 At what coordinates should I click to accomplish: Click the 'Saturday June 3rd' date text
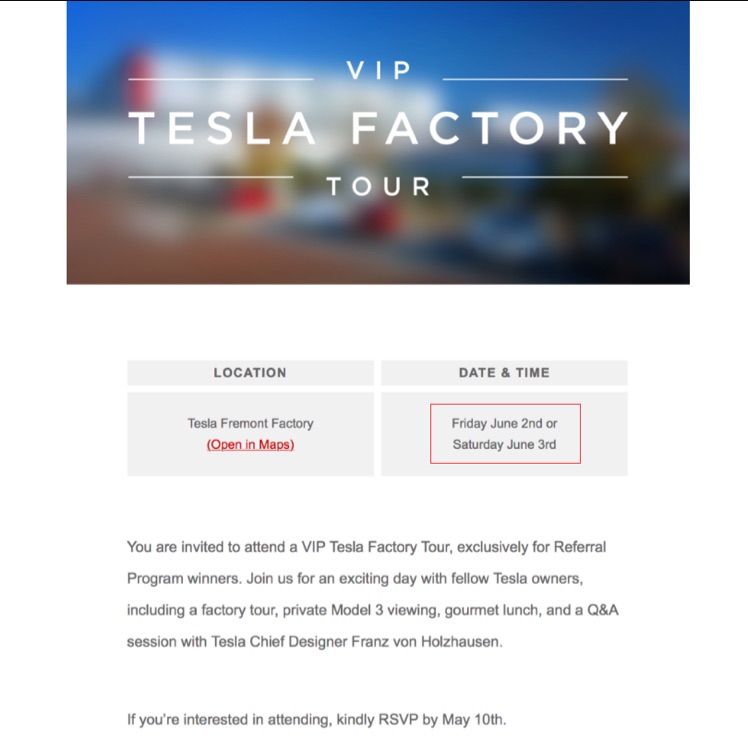[x=504, y=445]
